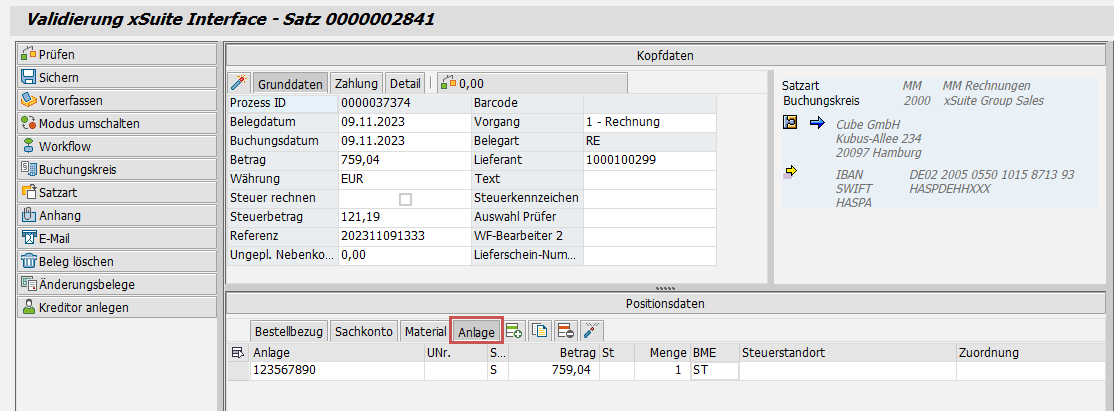1114x411 pixels.
Task: Open the Detail tab
Action: [405, 83]
